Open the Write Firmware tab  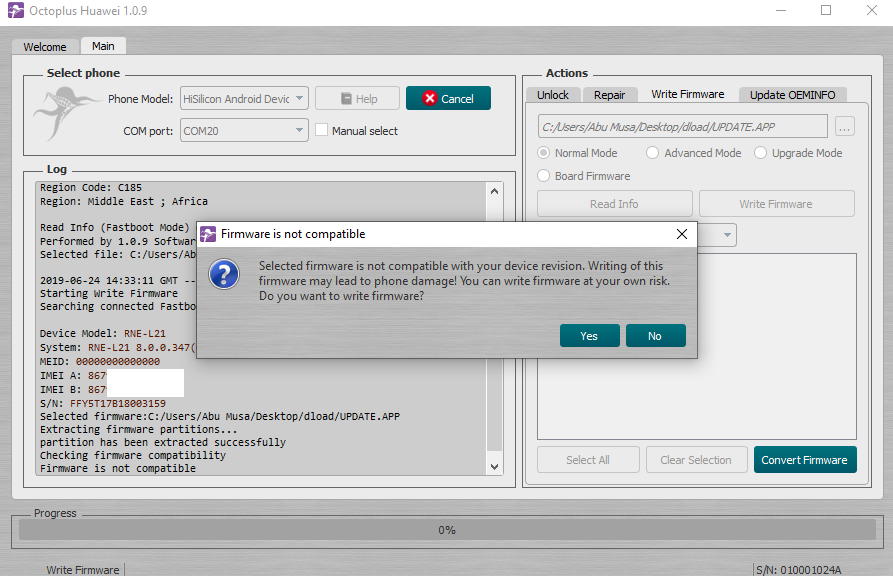point(687,94)
